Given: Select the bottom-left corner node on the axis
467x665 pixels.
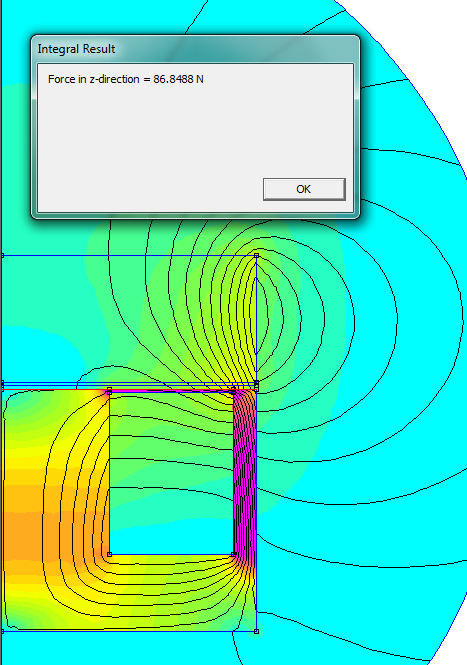Looking at the screenshot, I should pyautogui.click(x=2, y=631).
